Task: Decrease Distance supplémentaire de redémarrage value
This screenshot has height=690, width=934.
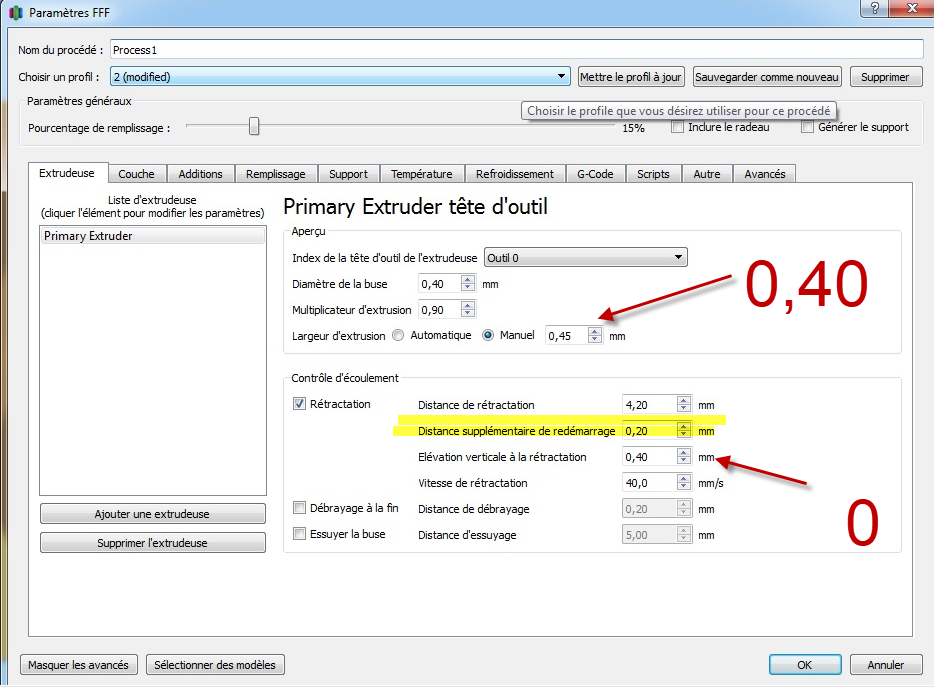Action: click(684, 435)
